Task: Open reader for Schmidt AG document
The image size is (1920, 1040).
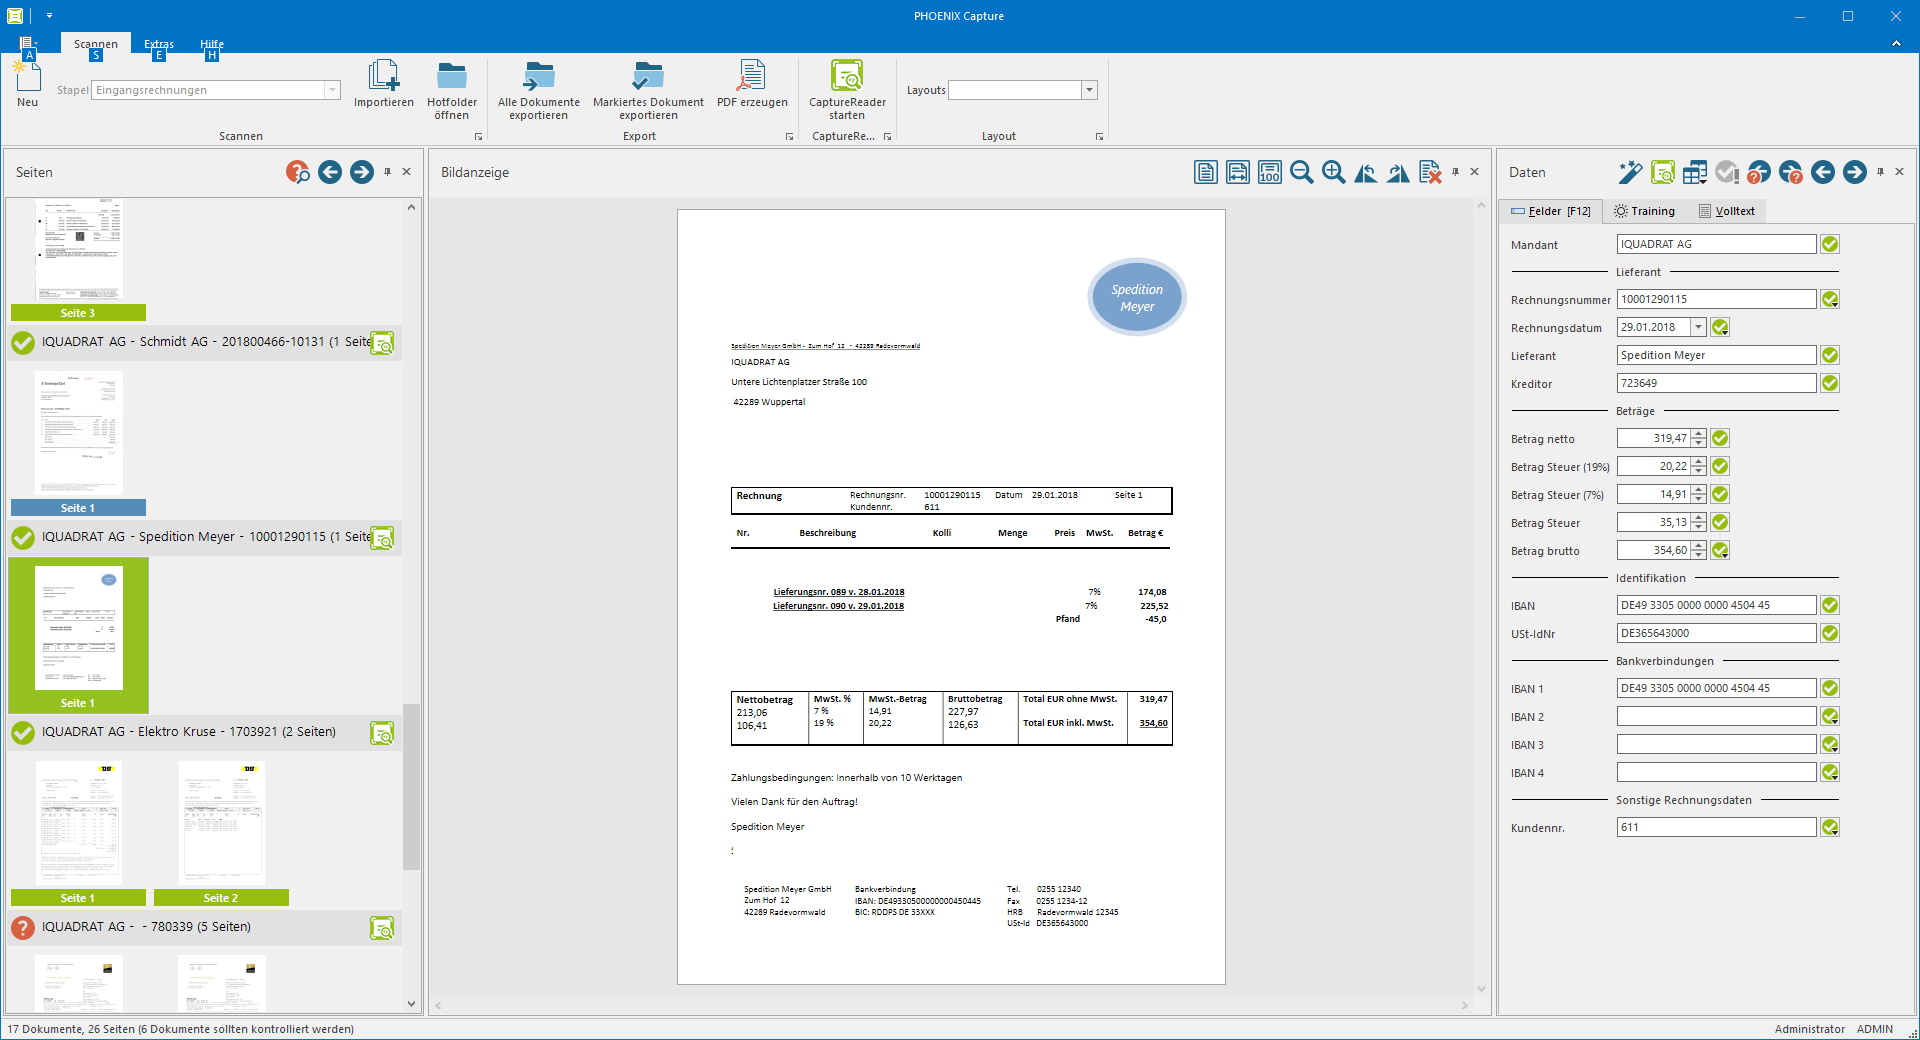Action: click(382, 343)
